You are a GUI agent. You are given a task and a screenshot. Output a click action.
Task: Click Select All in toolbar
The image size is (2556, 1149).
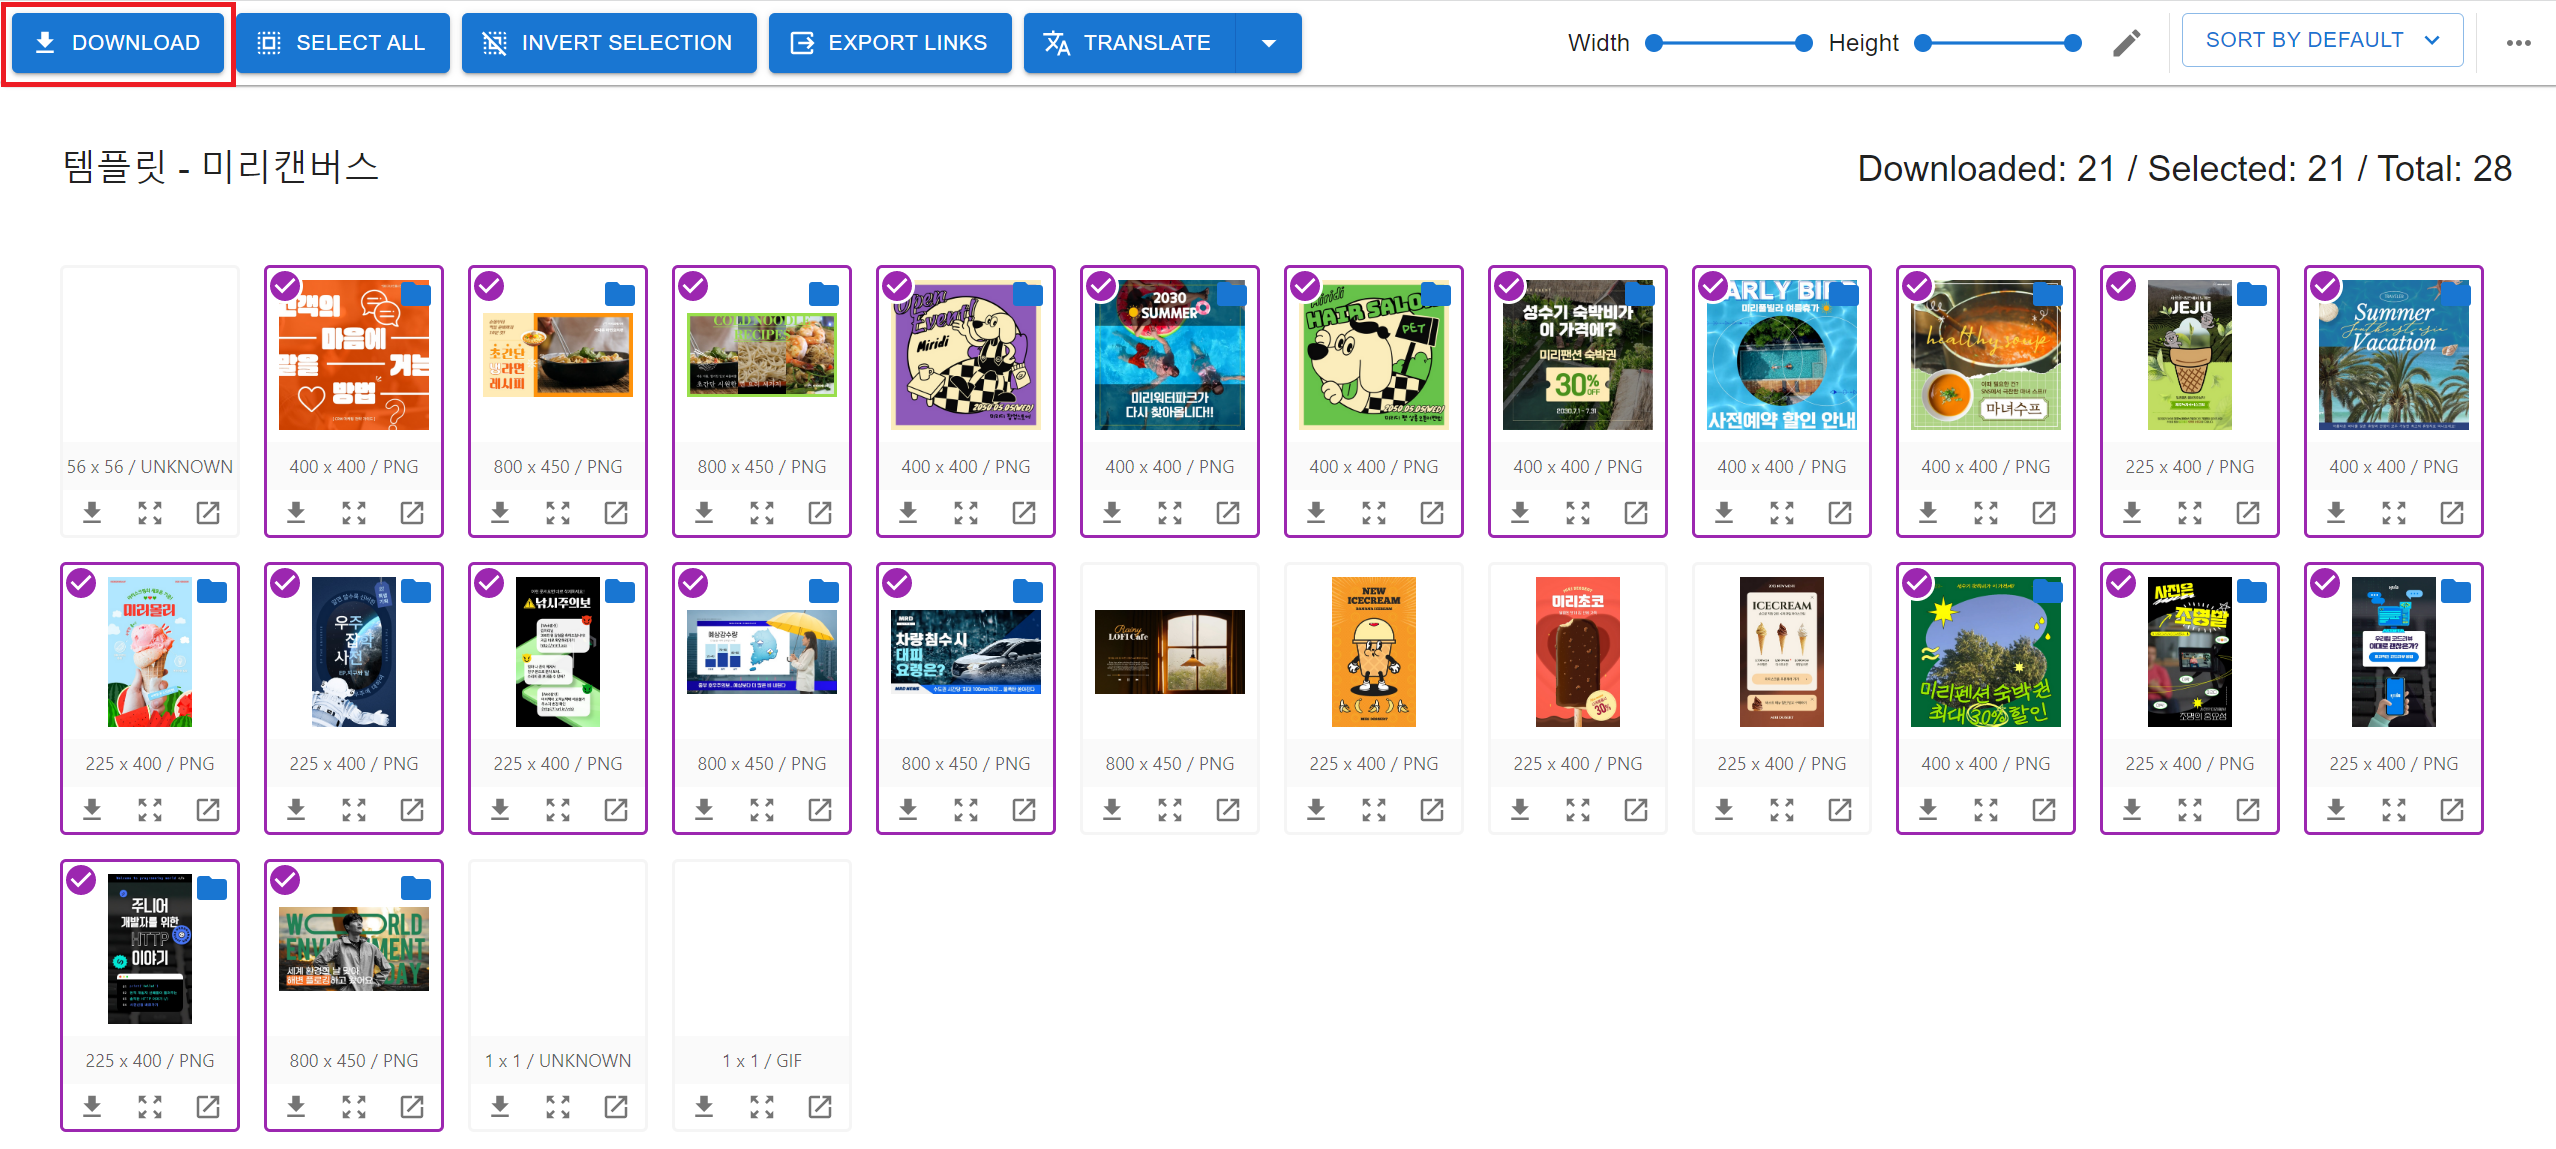342,43
